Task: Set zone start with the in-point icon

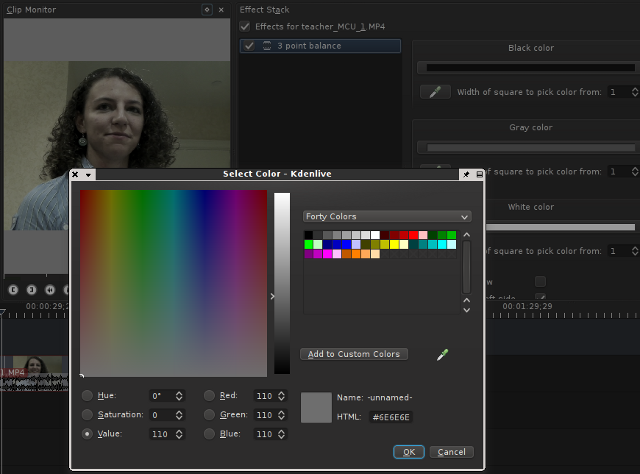Action: pos(14,289)
